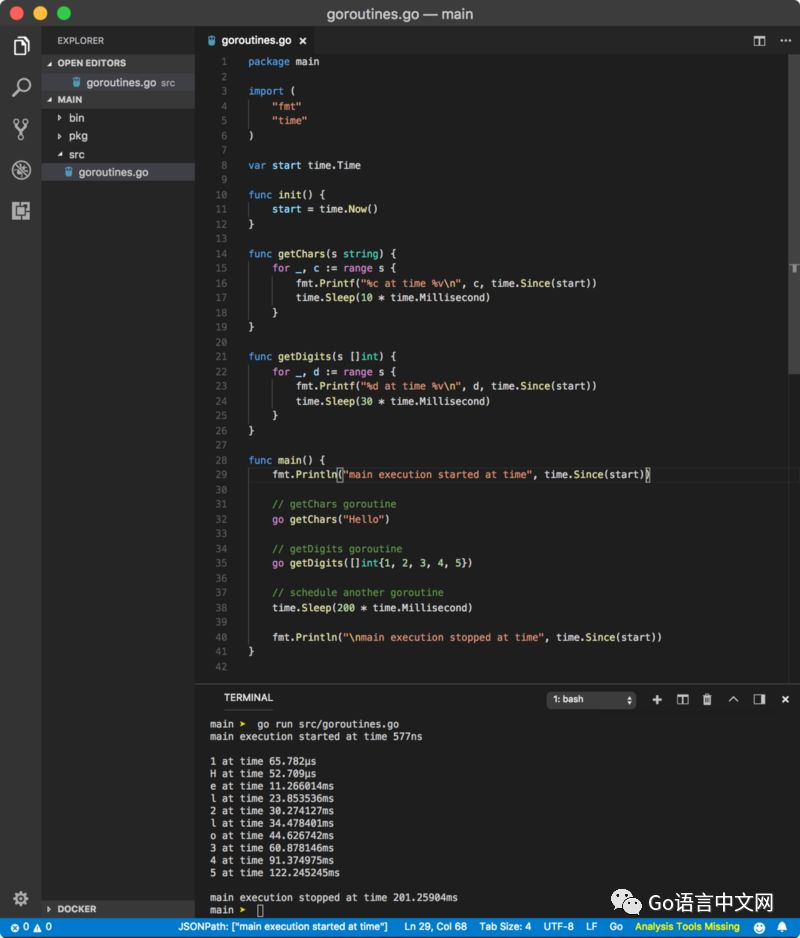Click the terminal prompt input line
Image resolution: width=800 pixels, height=938 pixels.
click(x=260, y=910)
